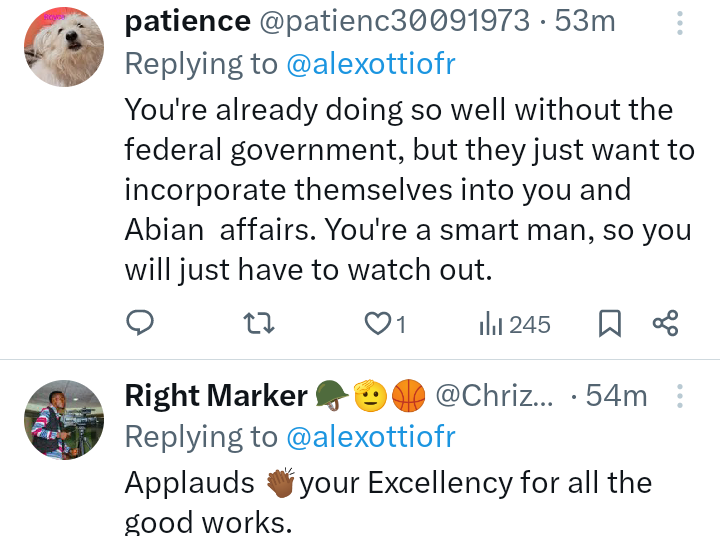Open the 53m timestamp permalink
This screenshot has height=536, width=720.
pyautogui.click(x=585, y=21)
